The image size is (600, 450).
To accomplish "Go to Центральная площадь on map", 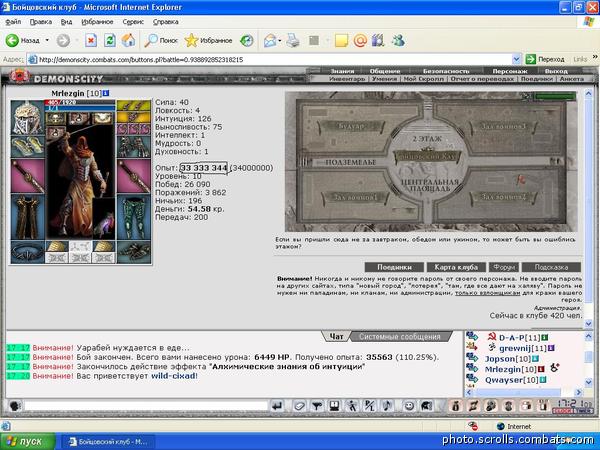I will click(x=429, y=185).
